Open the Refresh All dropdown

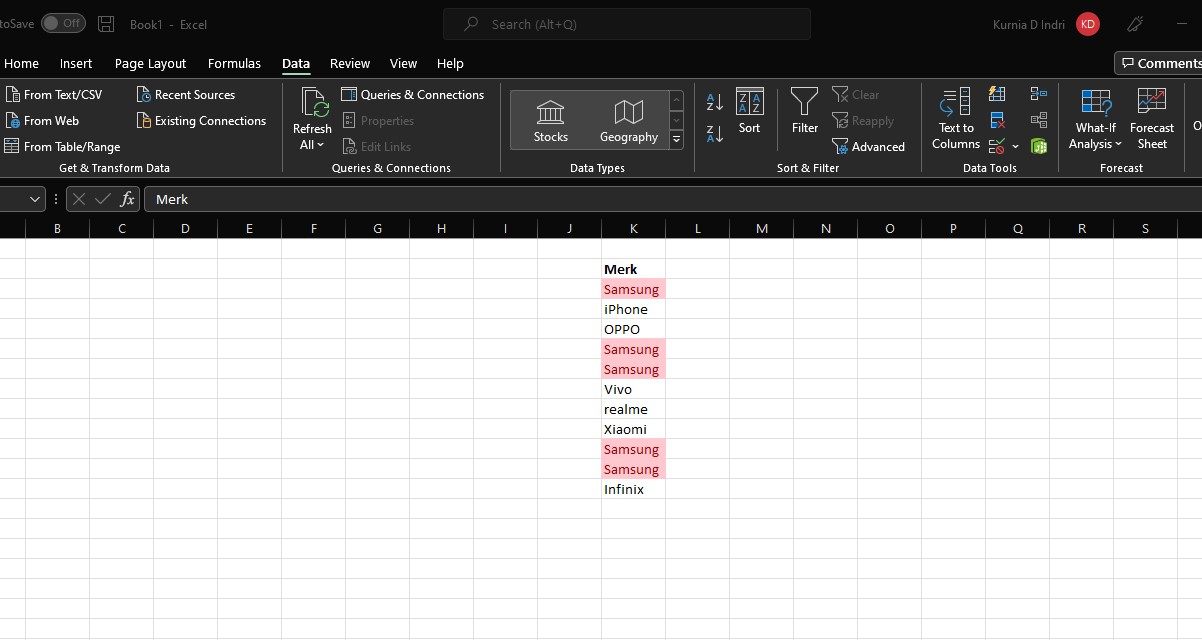click(312, 145)
